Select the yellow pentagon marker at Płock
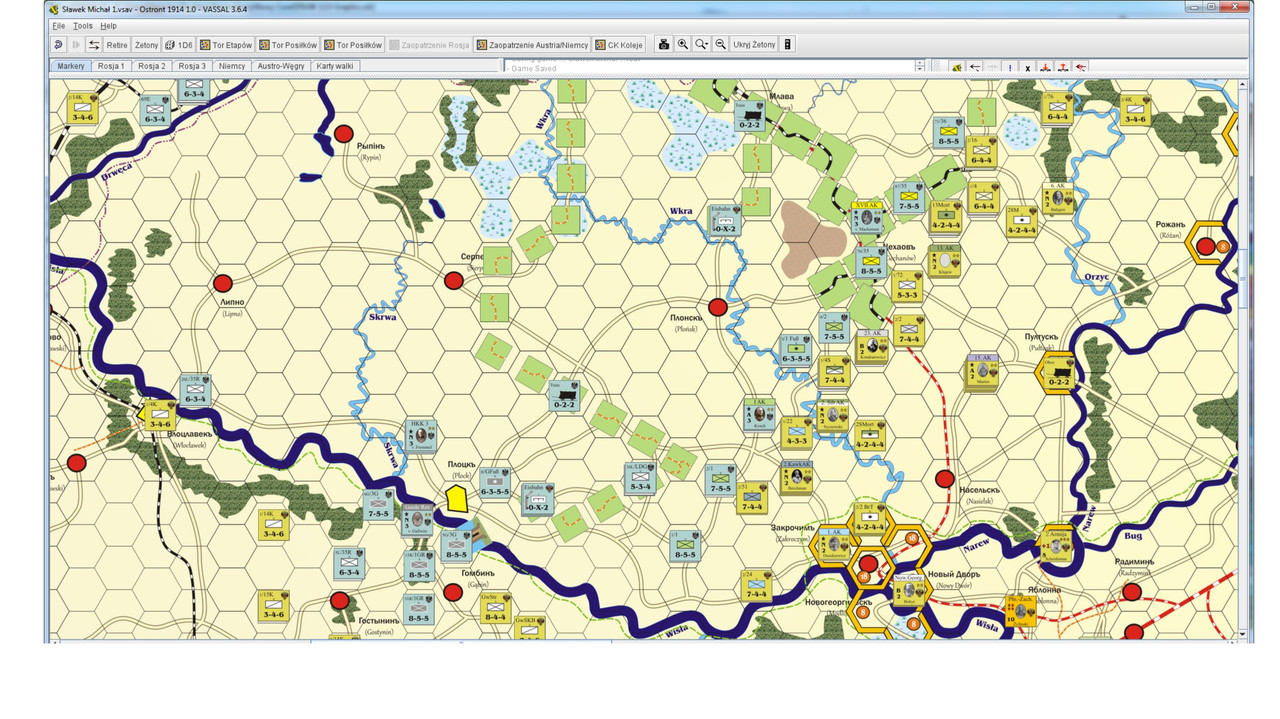The width and height of the screenshot is (1280, 719). click(x=457, y=500)
